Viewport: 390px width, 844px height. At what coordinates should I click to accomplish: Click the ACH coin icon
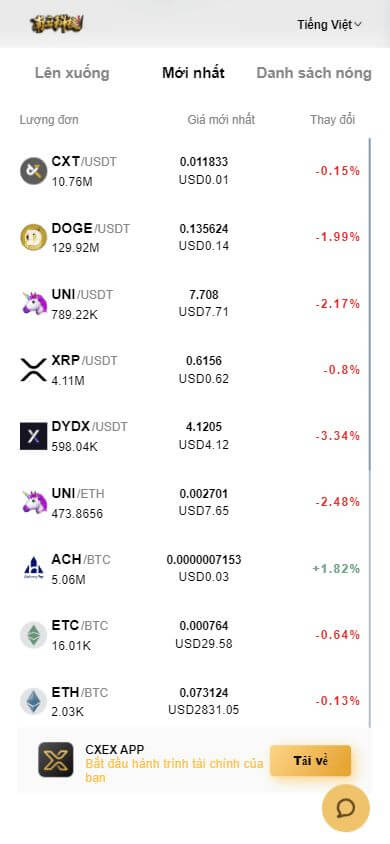pos(34,568)
